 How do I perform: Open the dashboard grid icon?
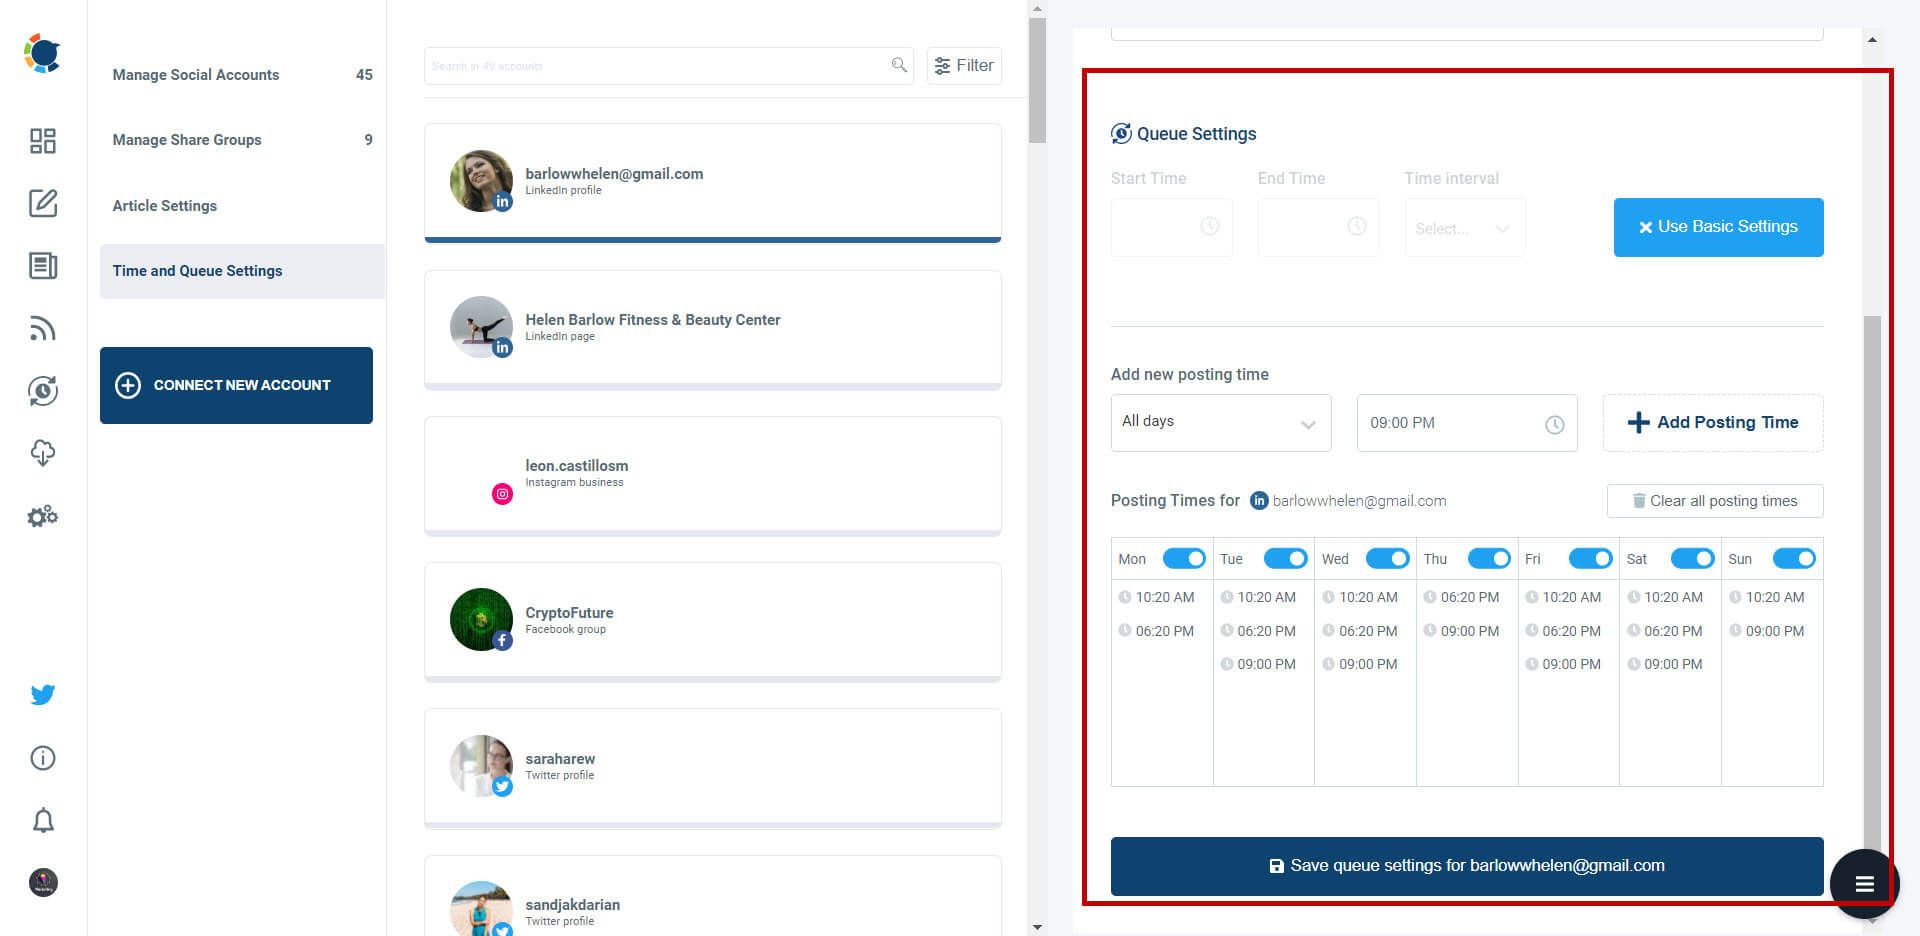pos(42,141)
